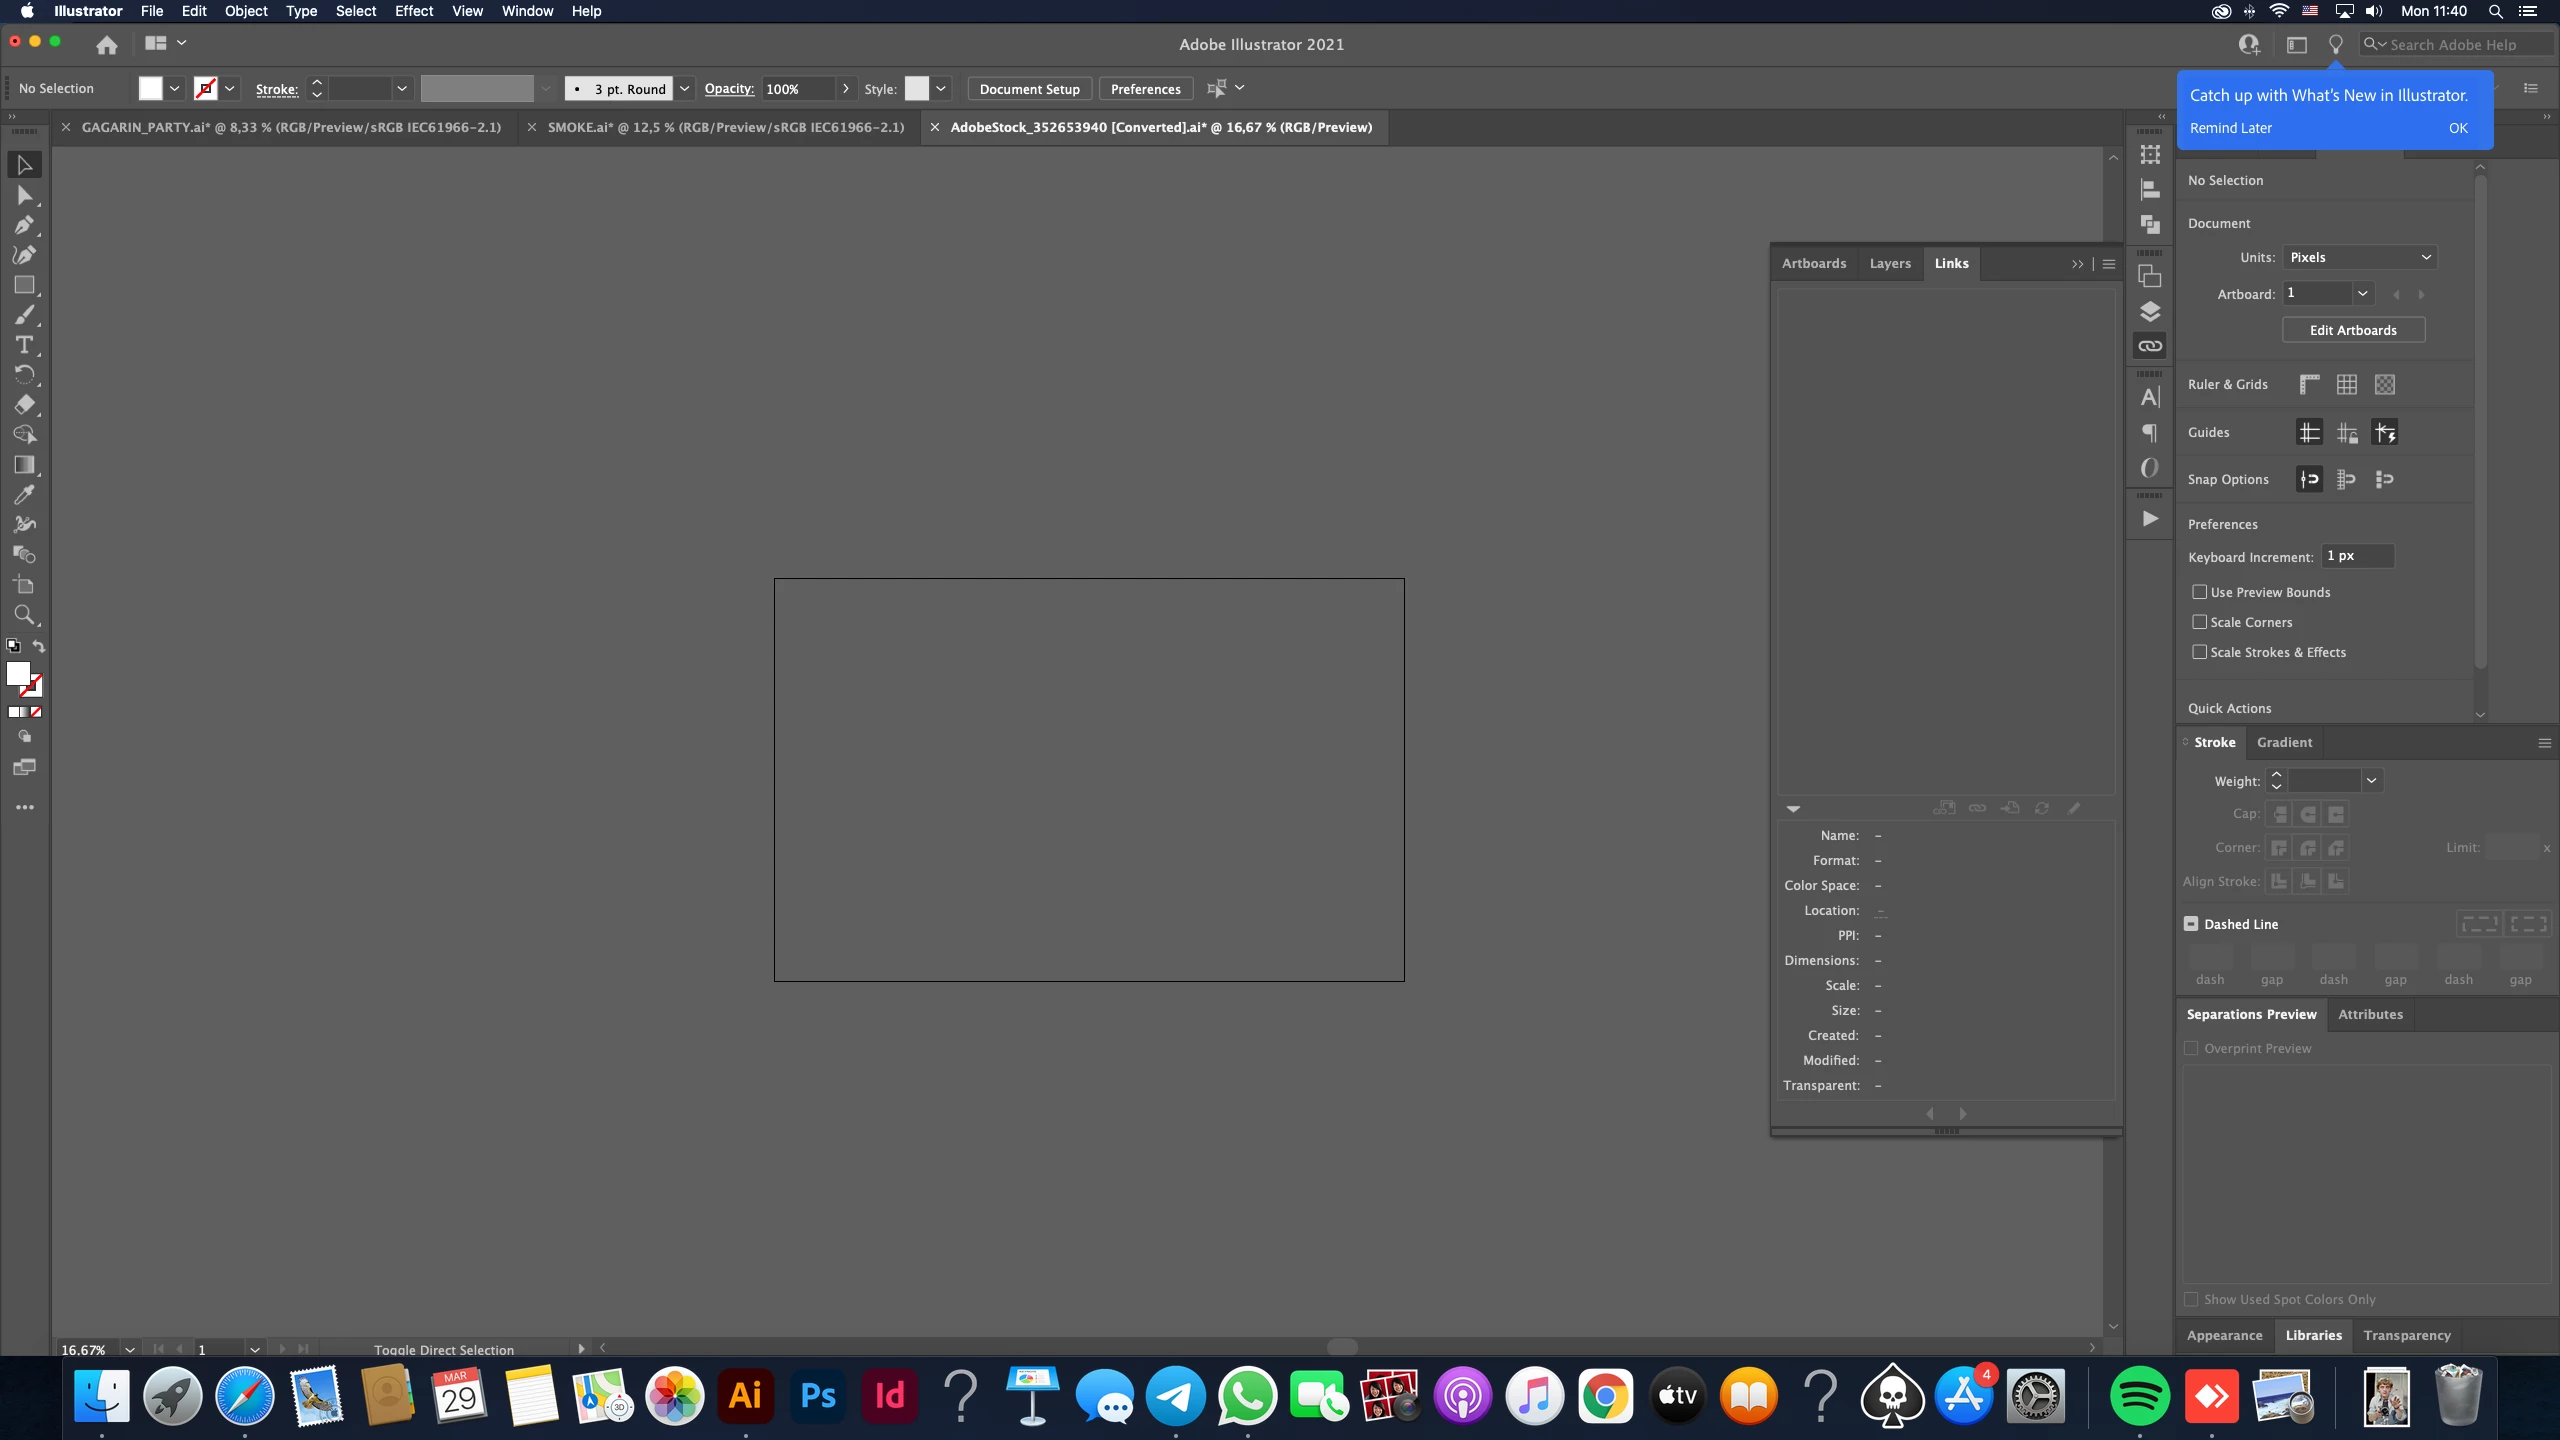The width and height of the screenshot is (2560, 1440).
Task: Enable Scale Corners checkbox
Action: click(2199, 622)
